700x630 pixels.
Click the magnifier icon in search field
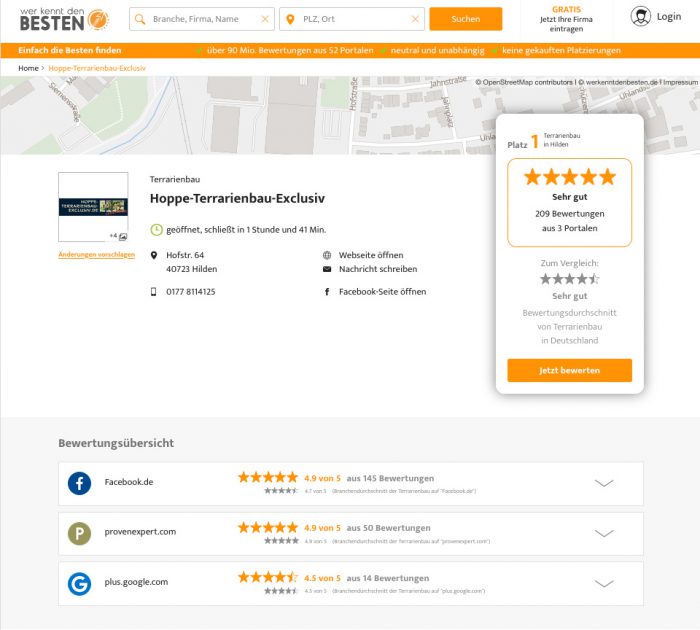click(140, 19)
